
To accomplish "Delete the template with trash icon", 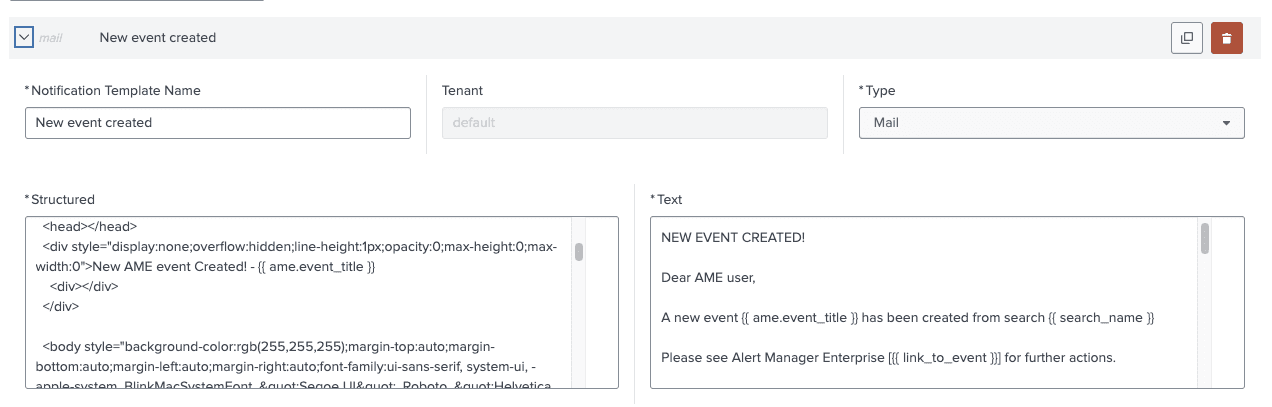I will point(1227,38).
